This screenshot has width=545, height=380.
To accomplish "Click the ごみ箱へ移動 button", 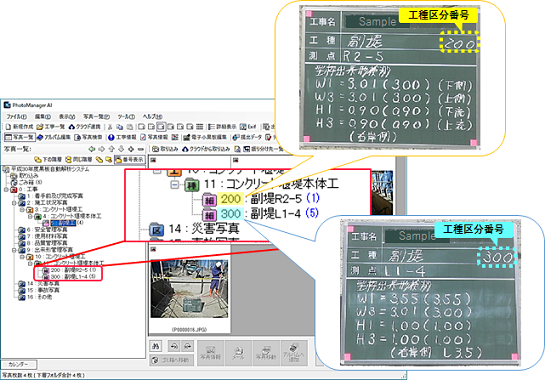I will point(172,360).
